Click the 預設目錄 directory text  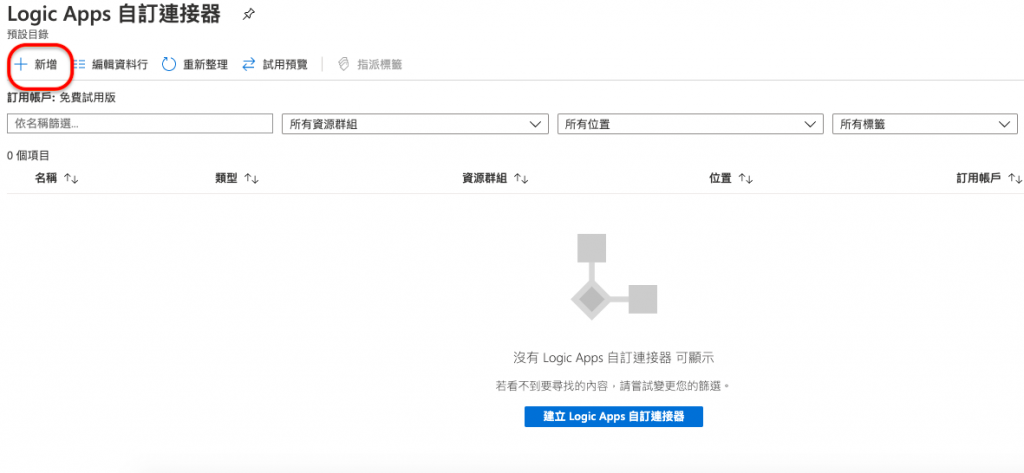click(x=27, y=35)
